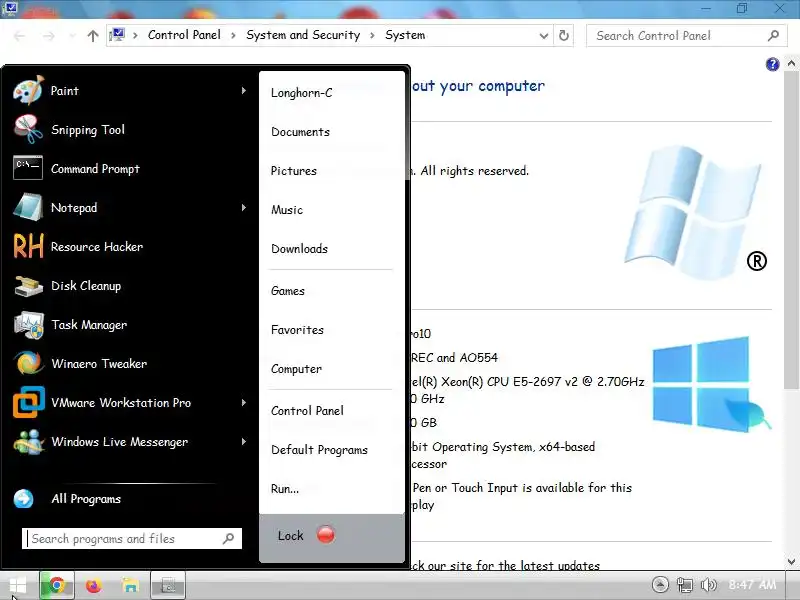Screen dimensions: 800x600
Task: Open Music from start menu
Action: pos(287,210)
